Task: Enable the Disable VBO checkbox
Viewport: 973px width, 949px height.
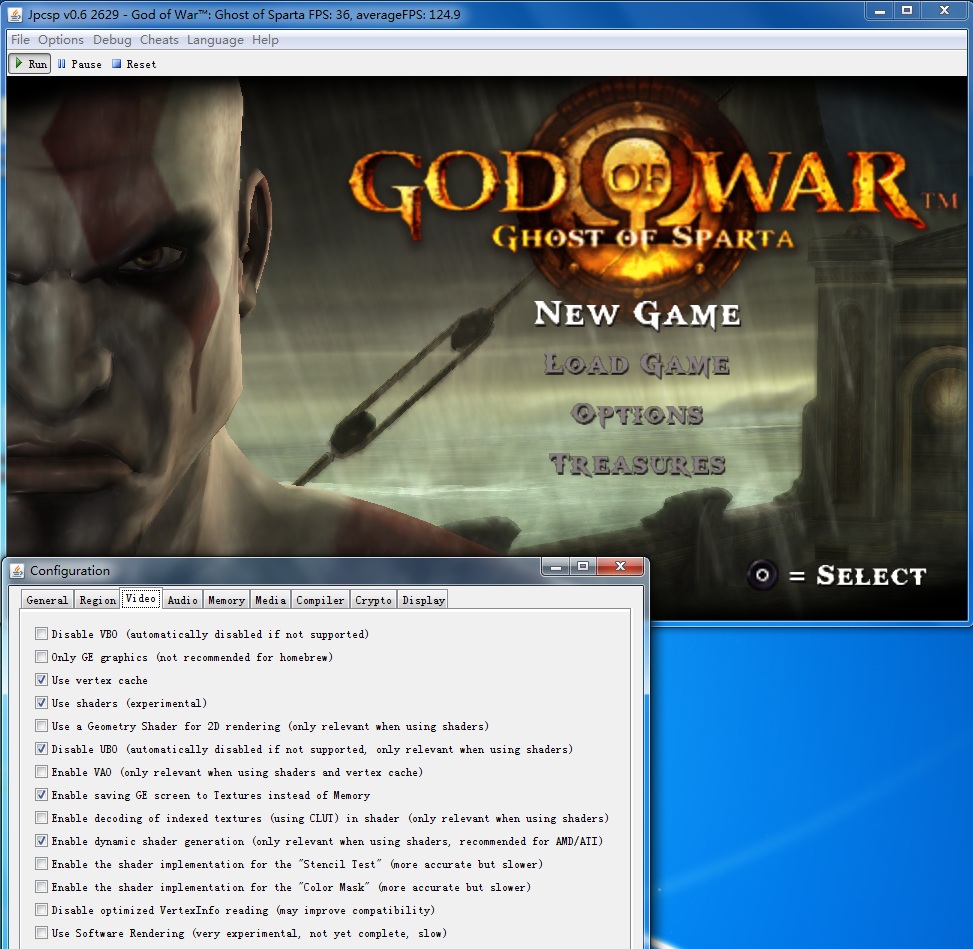Action: click(41, 634)
